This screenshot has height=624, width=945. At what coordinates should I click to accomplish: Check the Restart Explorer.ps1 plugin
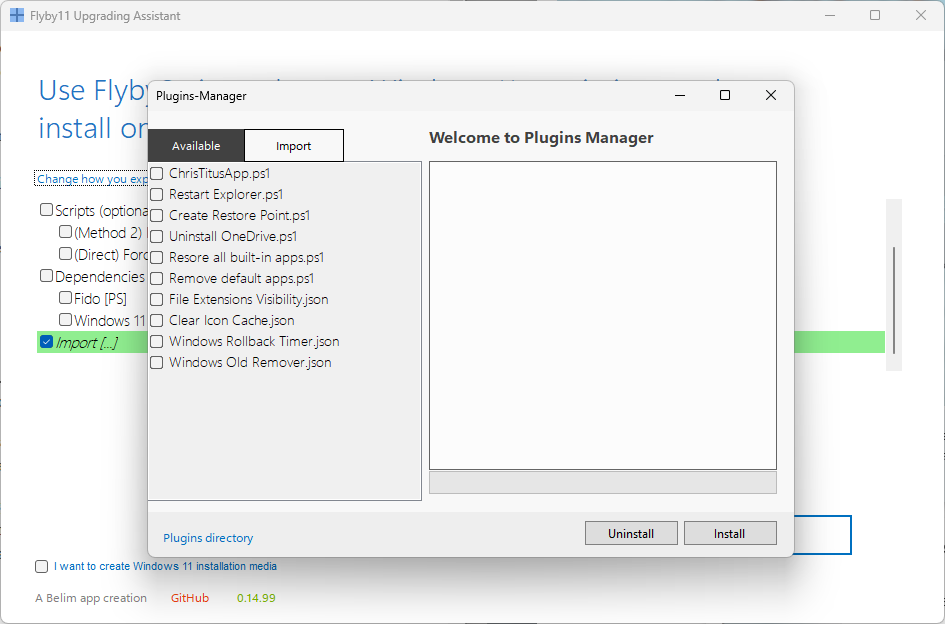pos(157,195)
